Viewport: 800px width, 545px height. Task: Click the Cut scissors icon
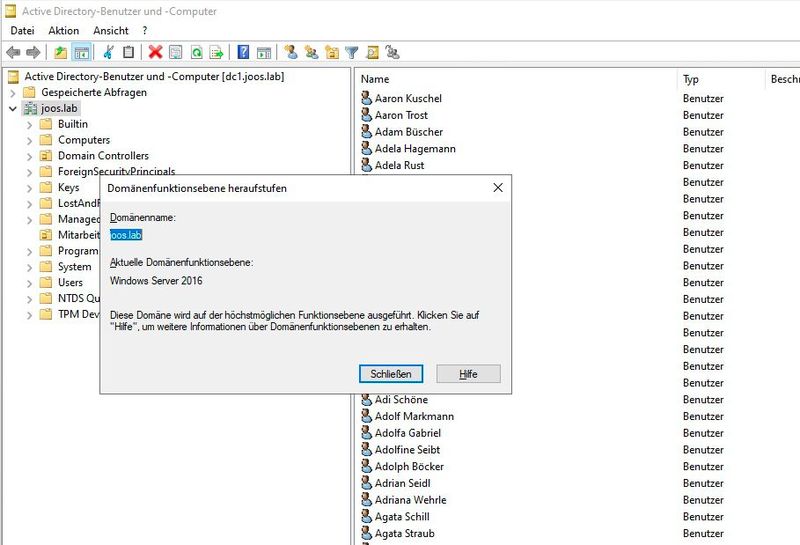108,52
